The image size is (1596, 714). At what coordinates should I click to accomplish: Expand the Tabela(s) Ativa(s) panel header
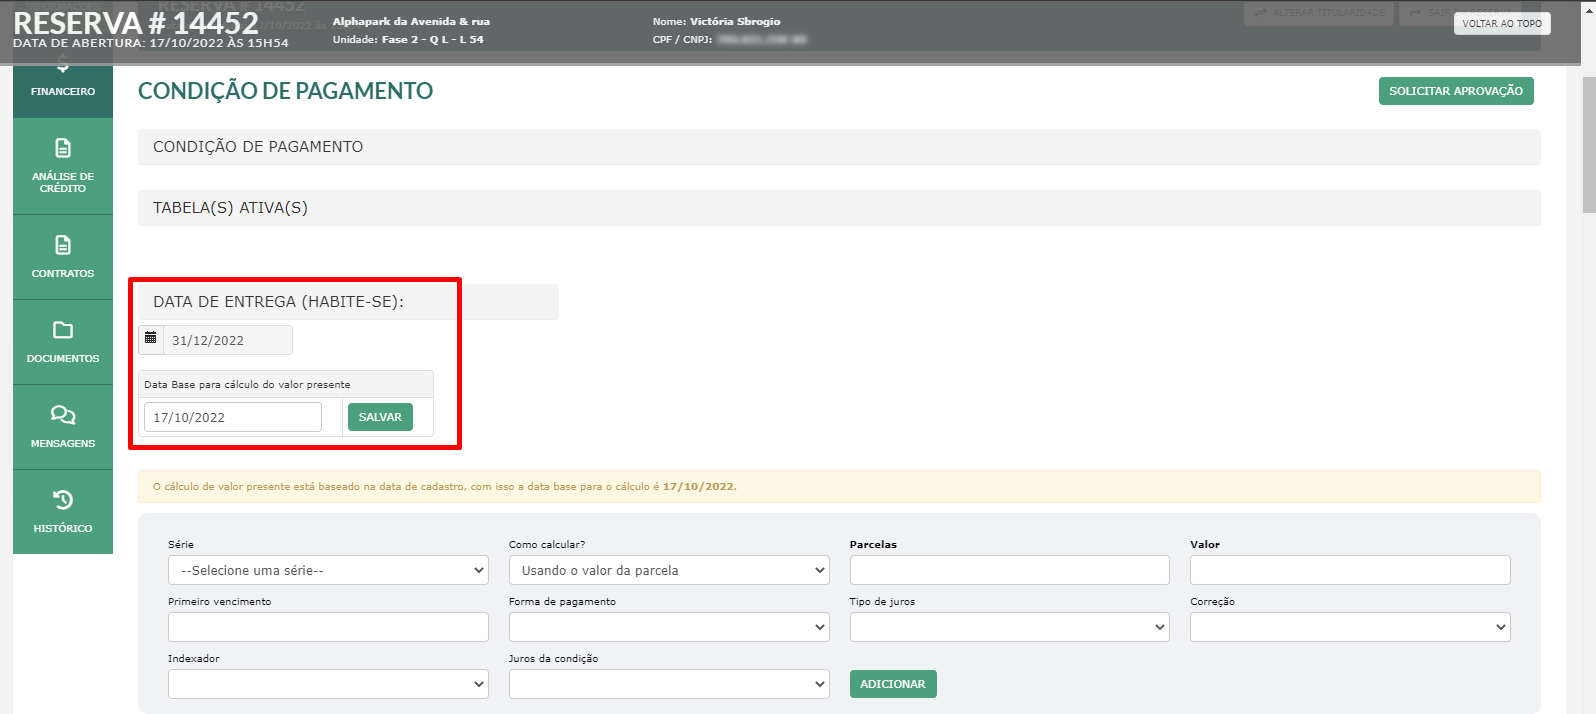pos(839,208)
